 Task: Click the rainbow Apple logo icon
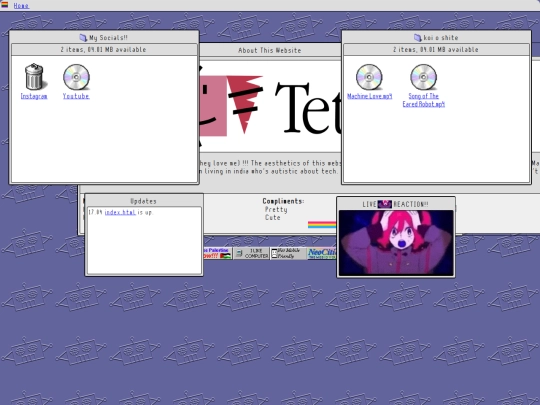[5, 5]
